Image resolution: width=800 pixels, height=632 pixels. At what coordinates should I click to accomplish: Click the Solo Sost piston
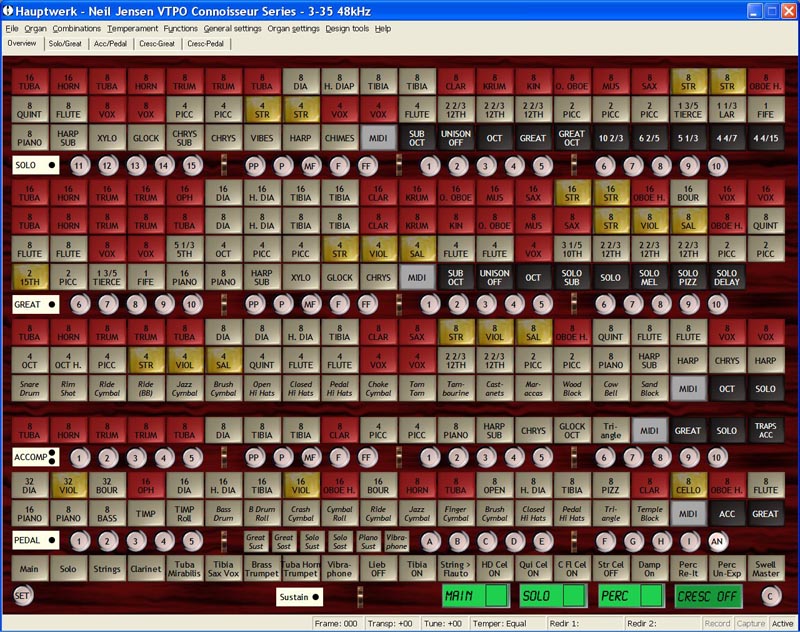(x=340, y=542)
